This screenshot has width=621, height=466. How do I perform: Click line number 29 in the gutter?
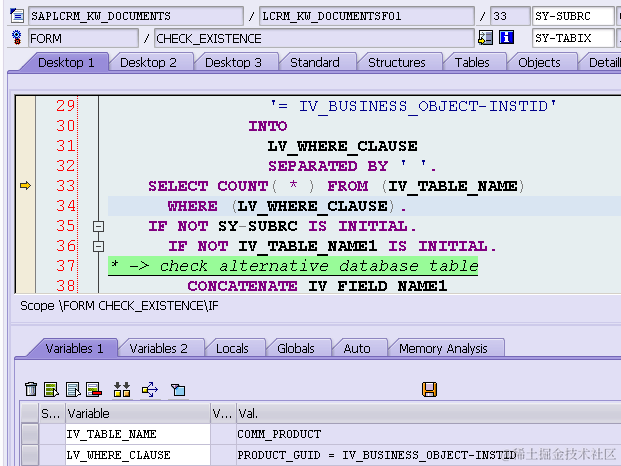click(65, 105)
